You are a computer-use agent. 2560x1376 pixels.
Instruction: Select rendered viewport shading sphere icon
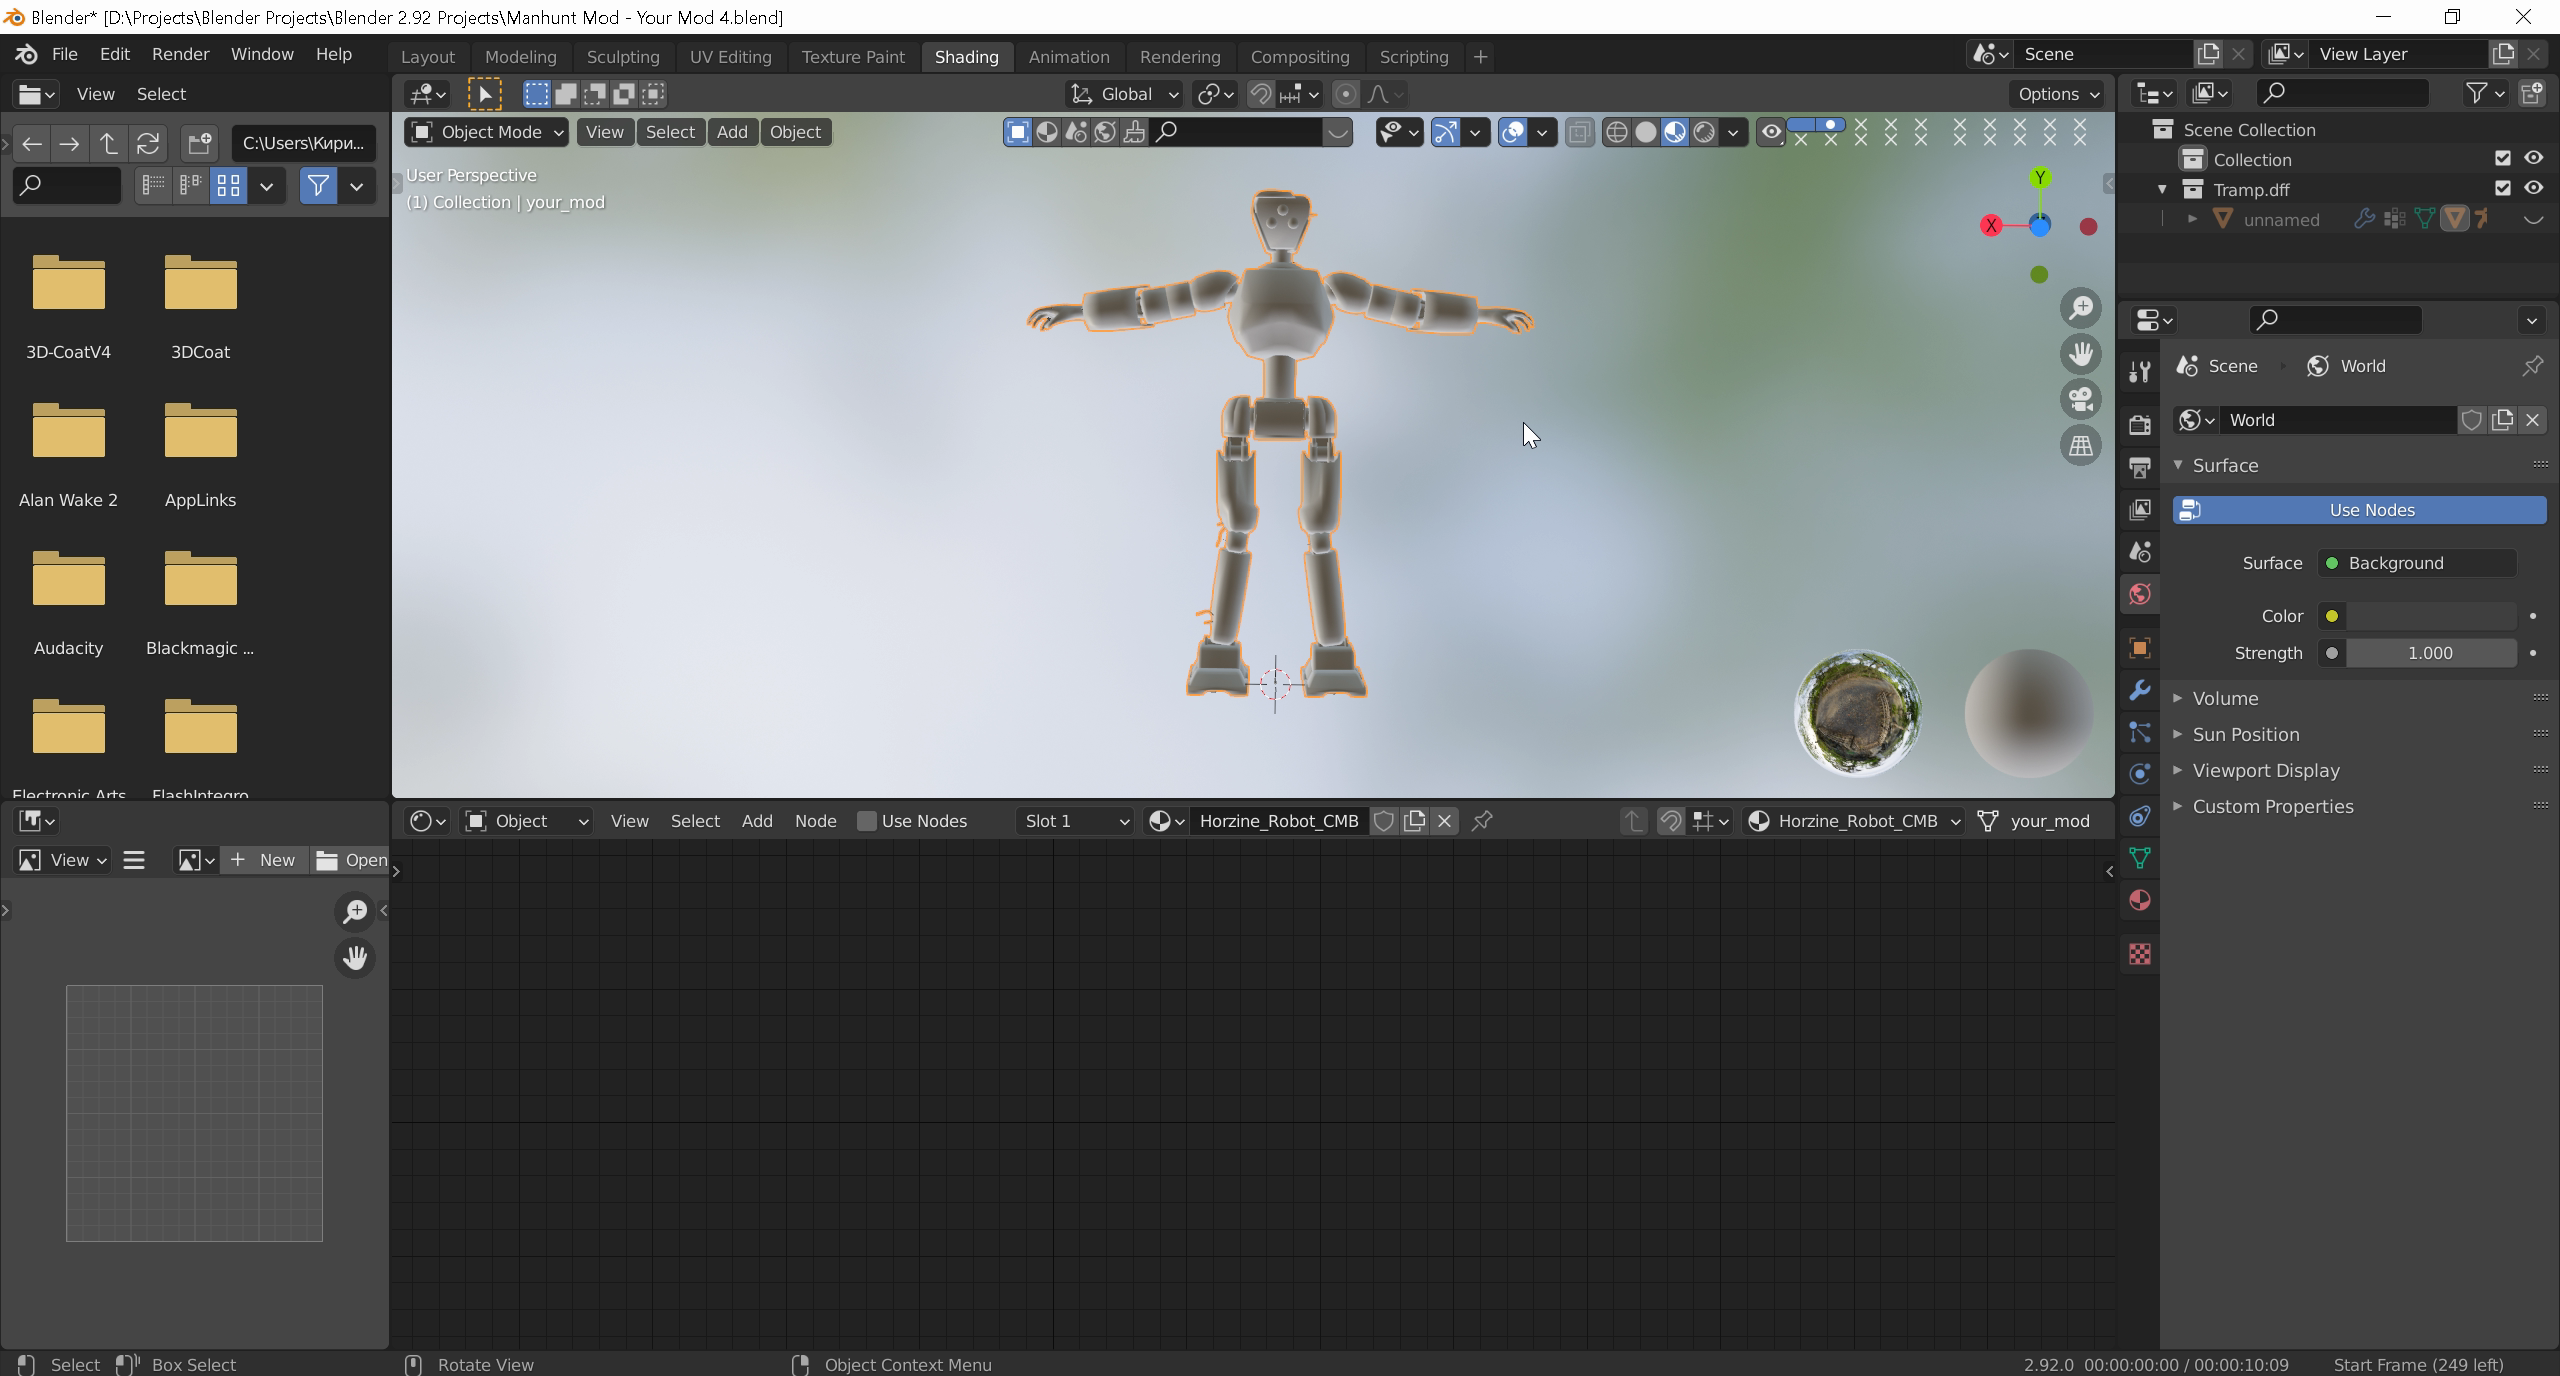coord(1704,132)
